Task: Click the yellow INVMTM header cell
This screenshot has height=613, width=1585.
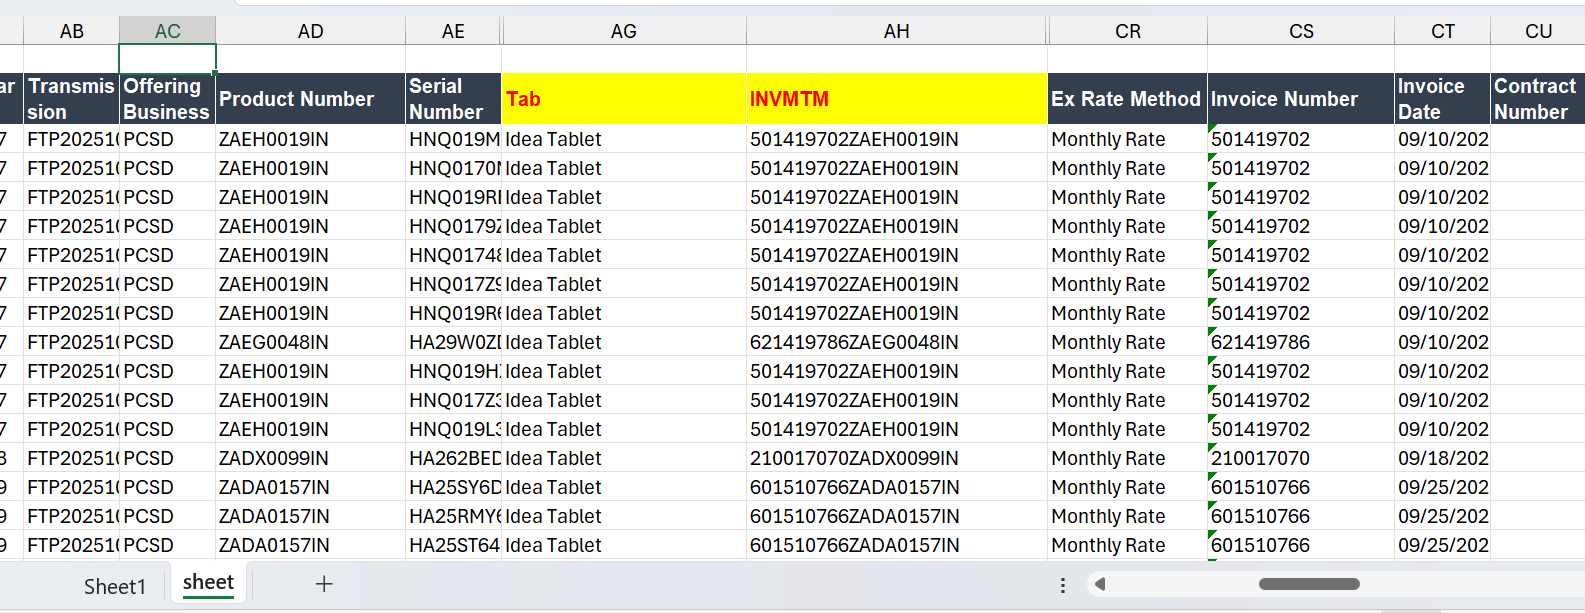Action: (896, 99)
